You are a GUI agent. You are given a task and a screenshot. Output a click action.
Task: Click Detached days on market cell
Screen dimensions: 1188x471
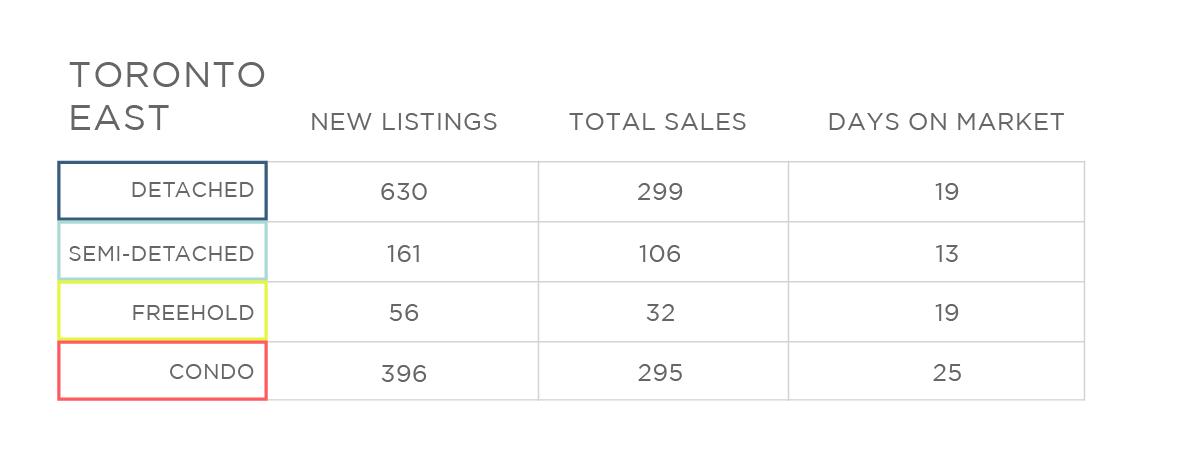(x=946, y=192)
